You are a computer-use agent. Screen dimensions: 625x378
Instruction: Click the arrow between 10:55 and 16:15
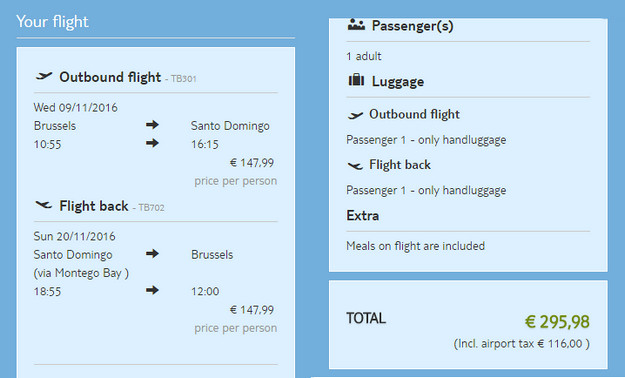tap(152, 143)
